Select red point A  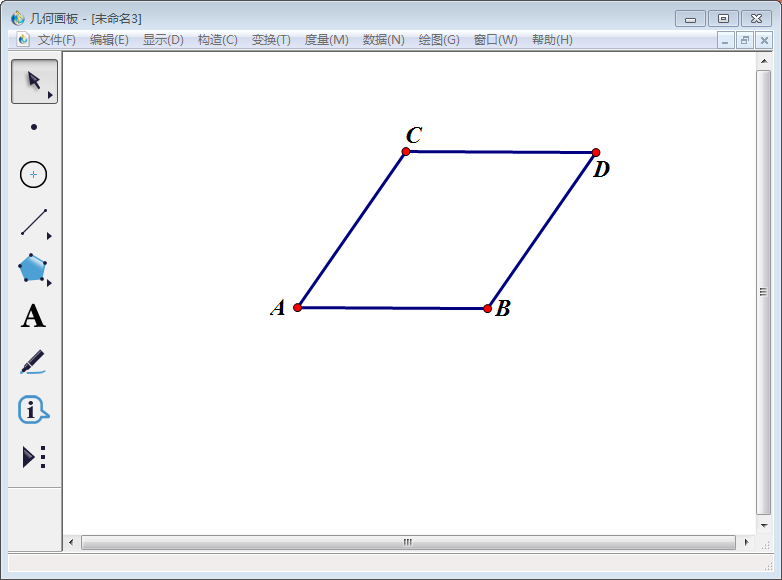pyautogui.click(x=297, y=307)
